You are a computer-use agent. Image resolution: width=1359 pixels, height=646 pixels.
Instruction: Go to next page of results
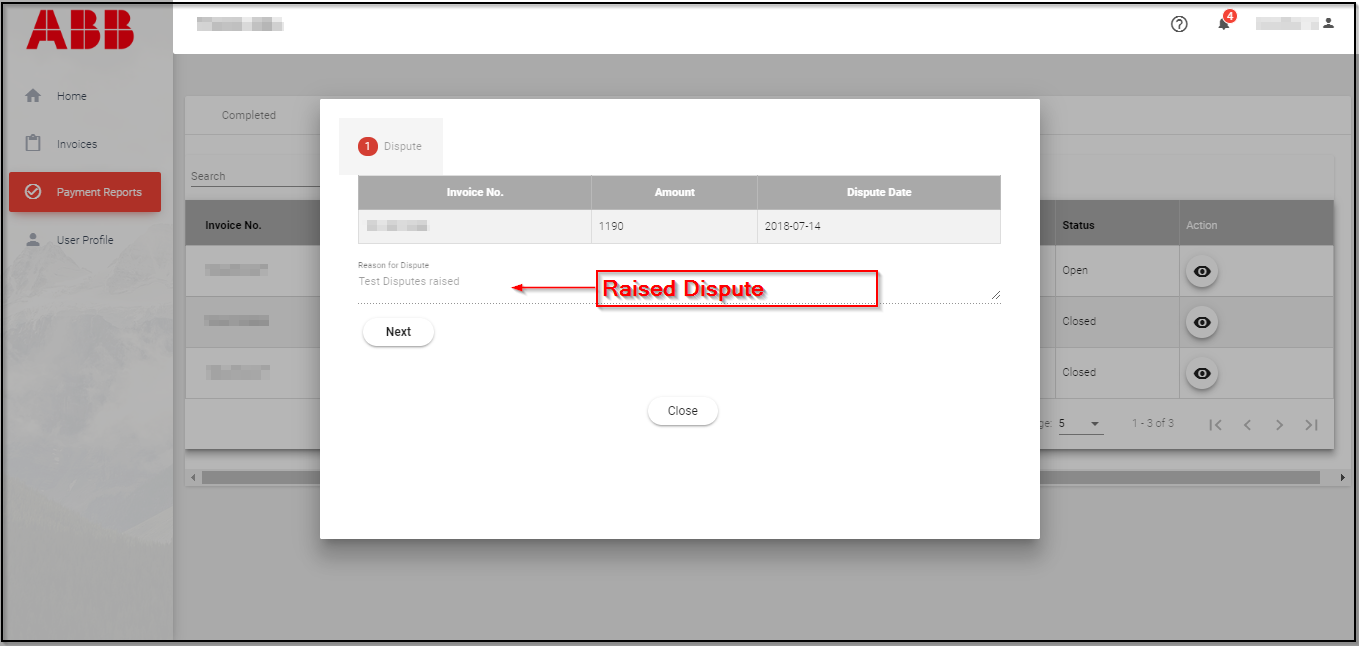click(1279, 425)
